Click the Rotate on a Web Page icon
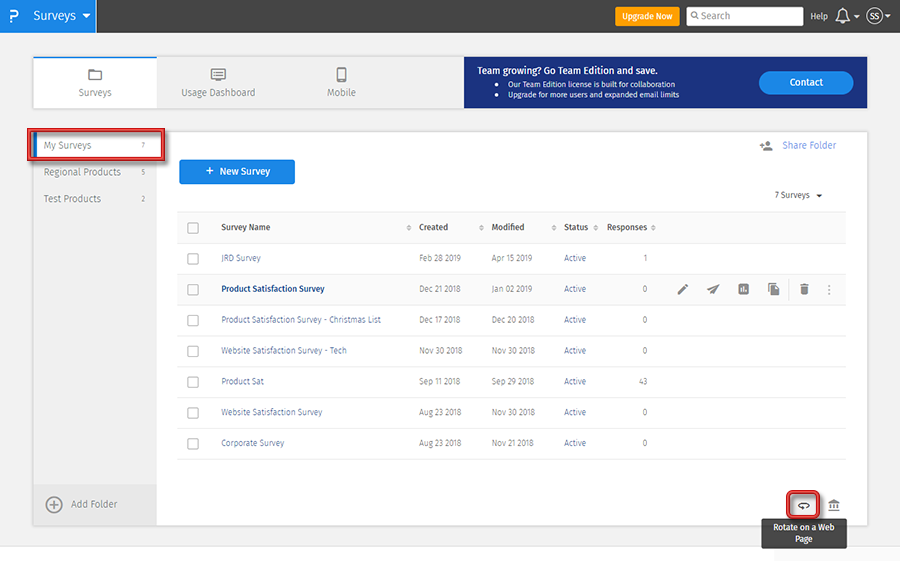The image size is (900, 561). 803,505
